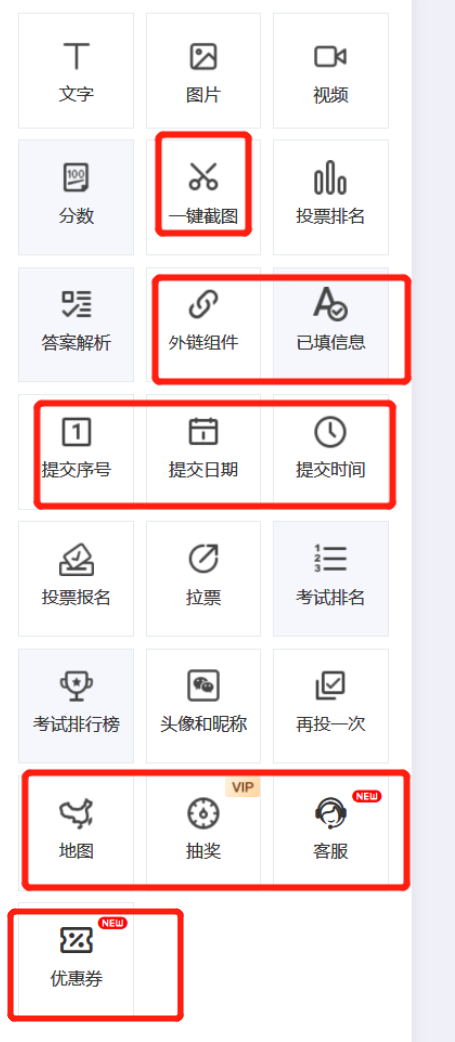Screen dimensions: 455x1042
Task: Click the 拉票 component tile
Action: (203, 578)
